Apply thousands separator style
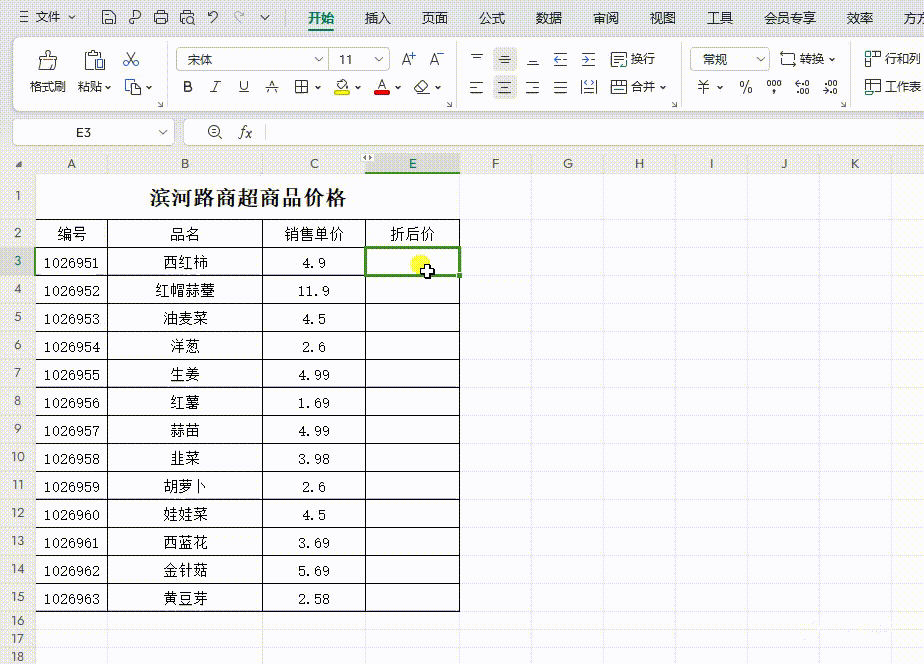The width and height of the screenshot is (924, 664). (774, 87)
